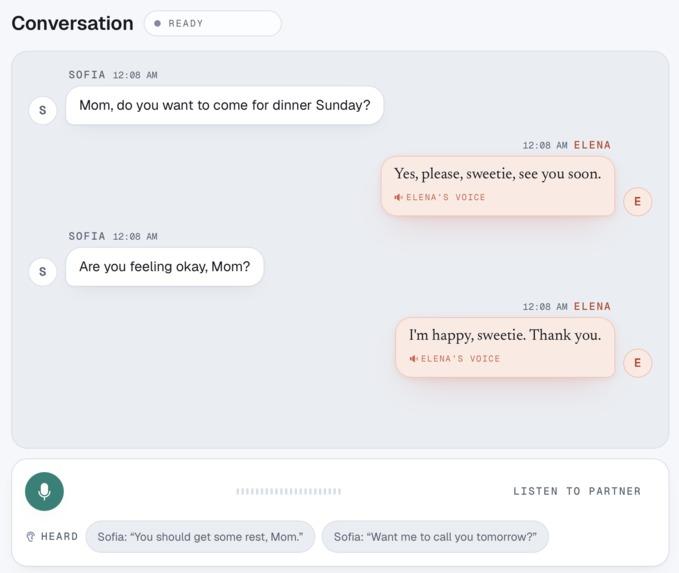Click the Conversation heading
The height and width of the screenshot is (573, 679).
(x=72, y=23)
